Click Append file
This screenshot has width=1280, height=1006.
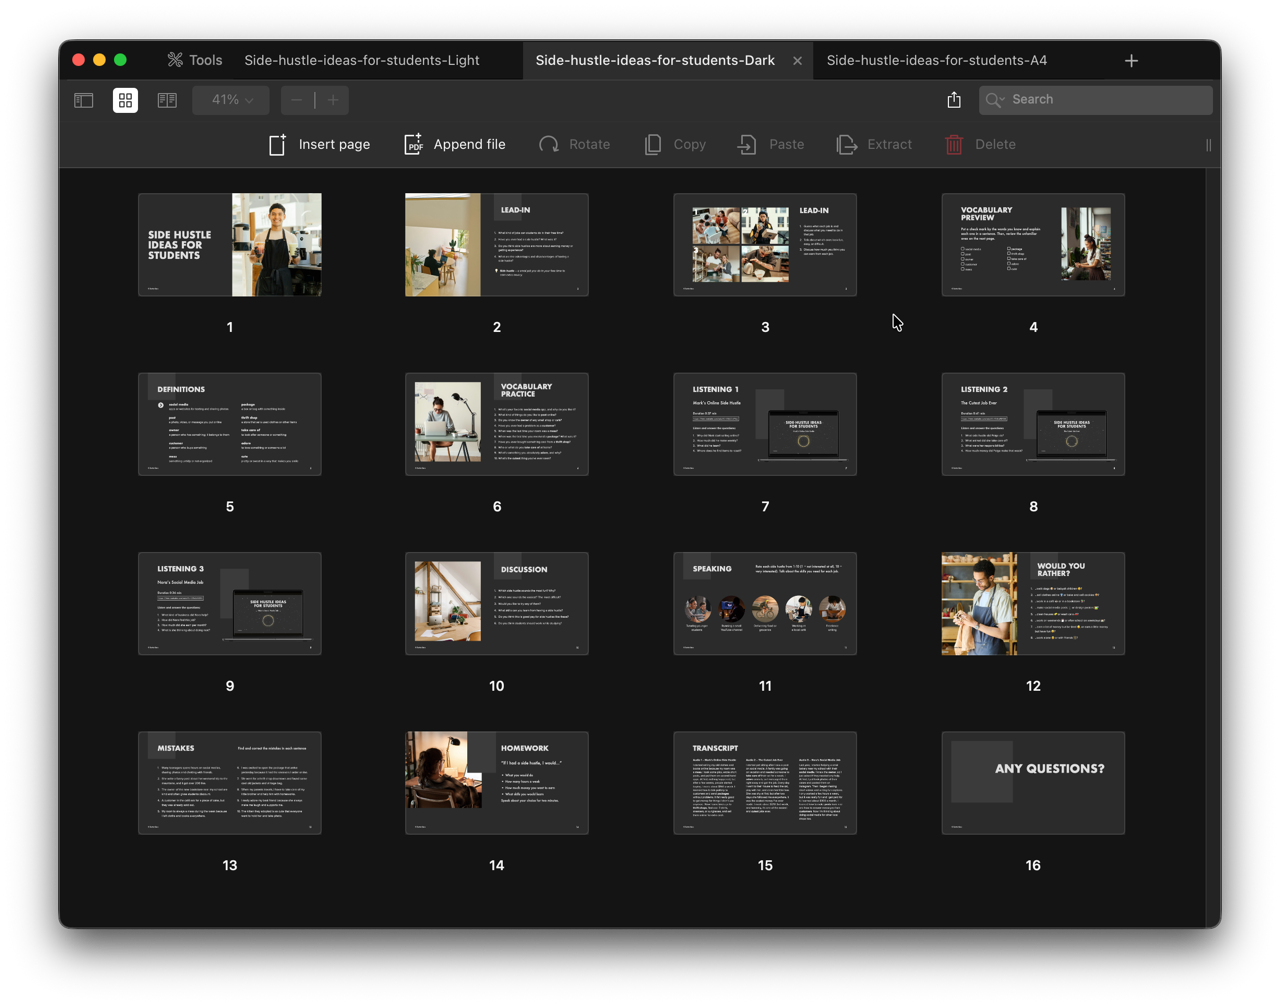[455, 145]
